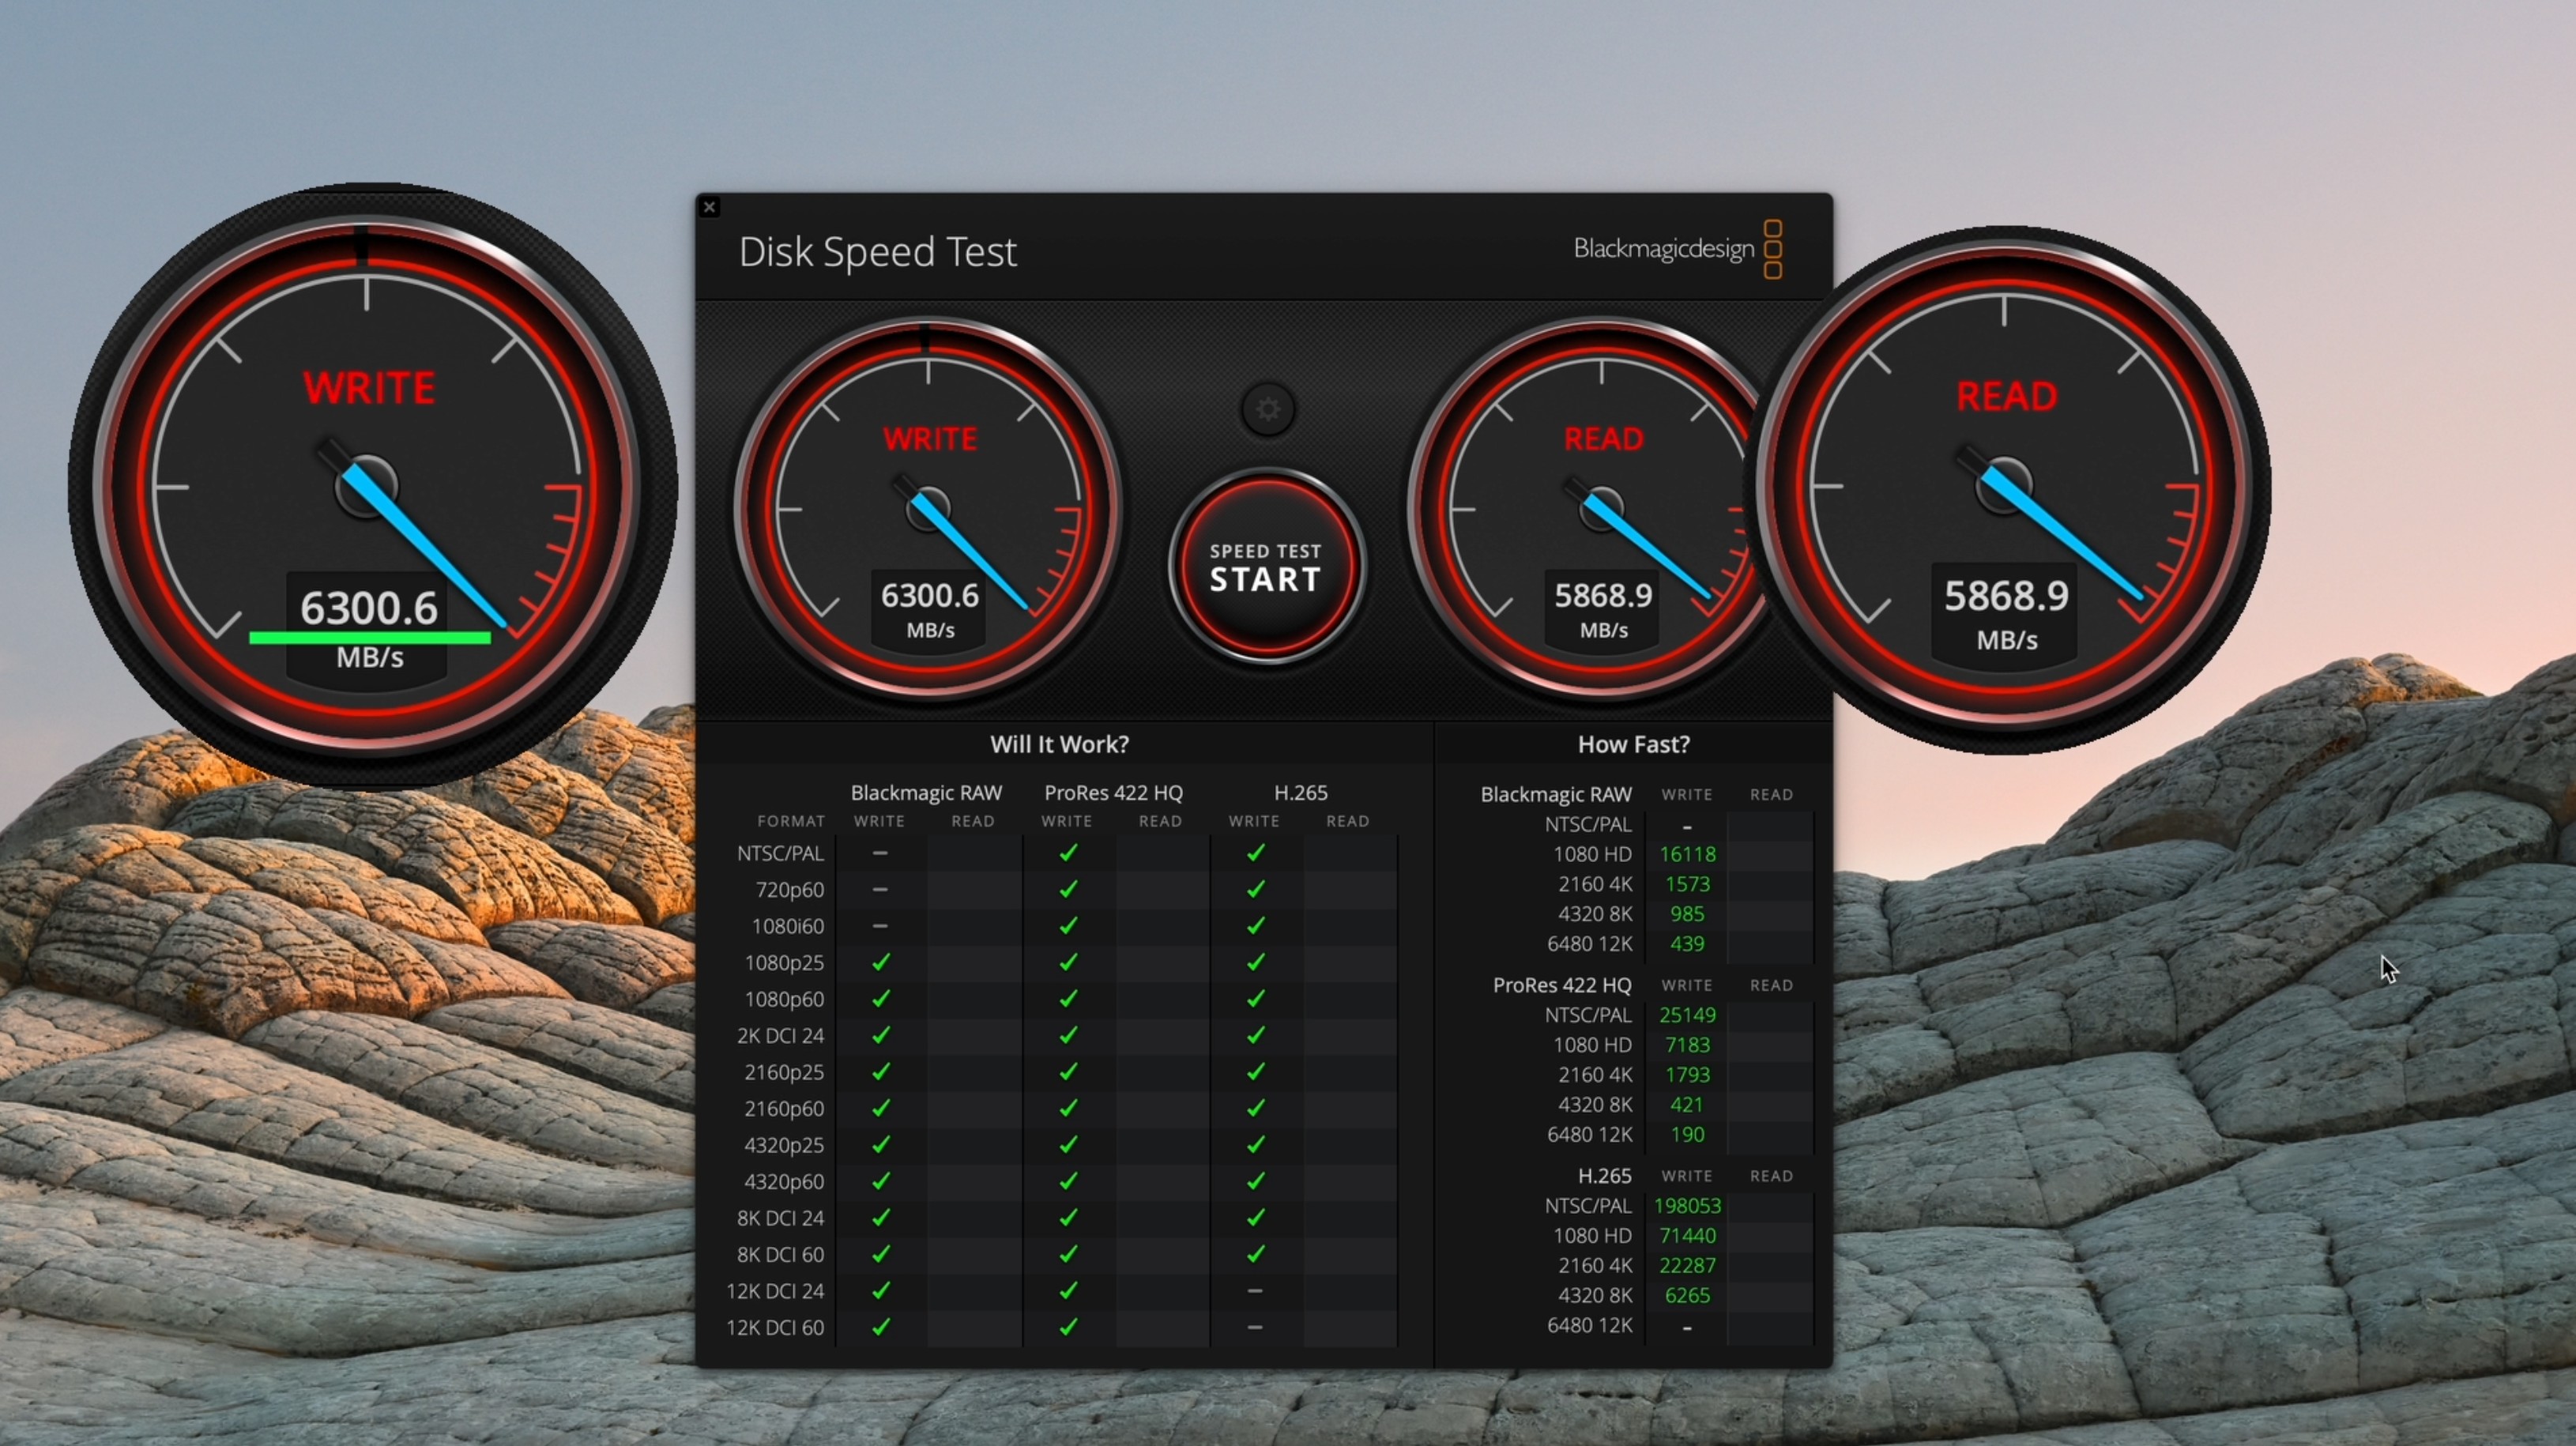Click the 198053 H.265 NTSC/PAL value
Image resolution: width=2576 pixels, height=1446 pixels.
1687,1206
